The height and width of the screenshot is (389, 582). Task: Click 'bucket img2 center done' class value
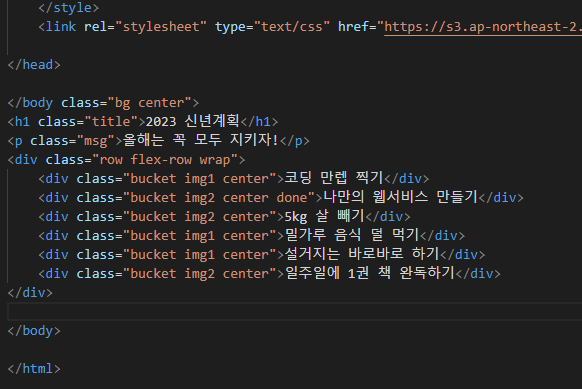[x=219, y=197]
